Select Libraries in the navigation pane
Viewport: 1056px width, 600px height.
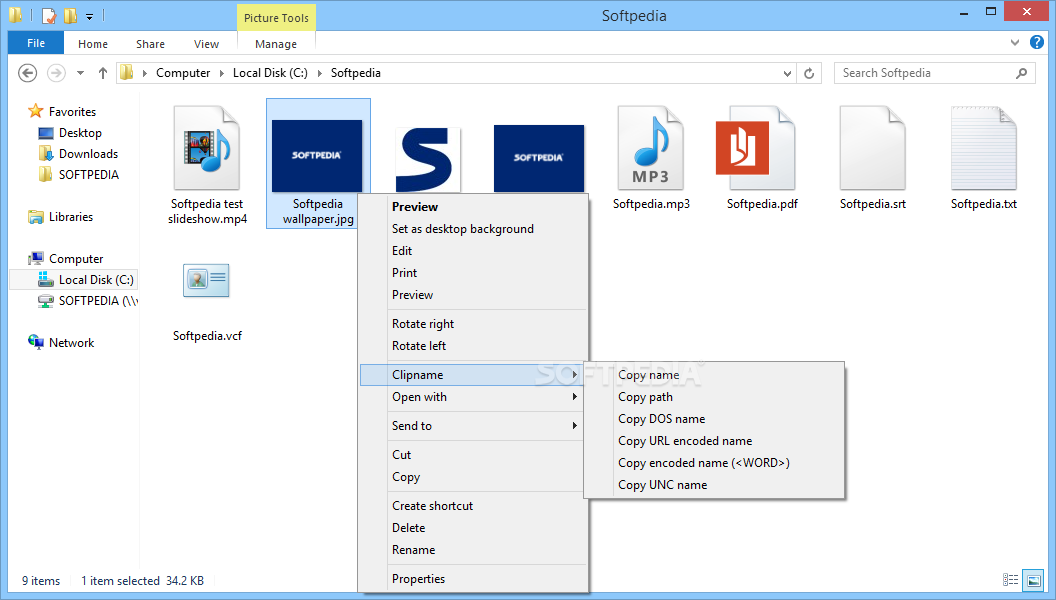pos(71,217)
